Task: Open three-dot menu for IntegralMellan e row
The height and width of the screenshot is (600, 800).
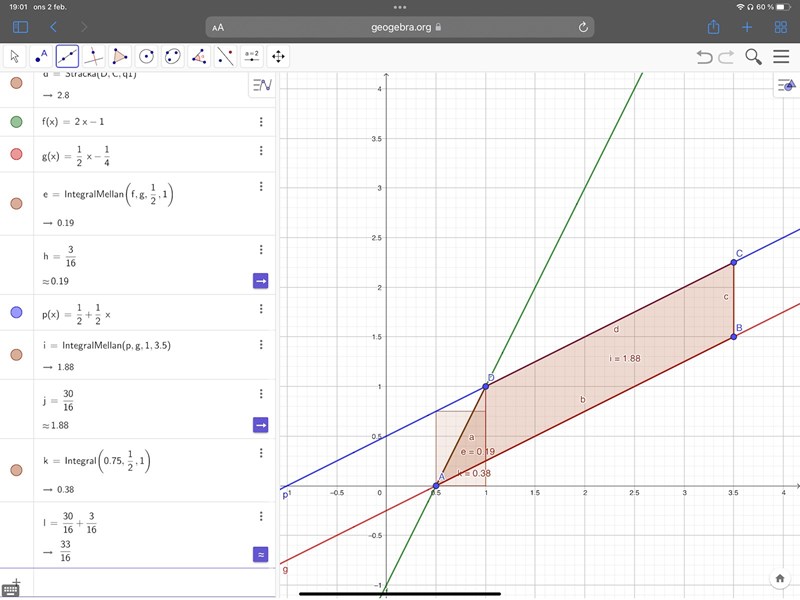Action: (261, 186)
